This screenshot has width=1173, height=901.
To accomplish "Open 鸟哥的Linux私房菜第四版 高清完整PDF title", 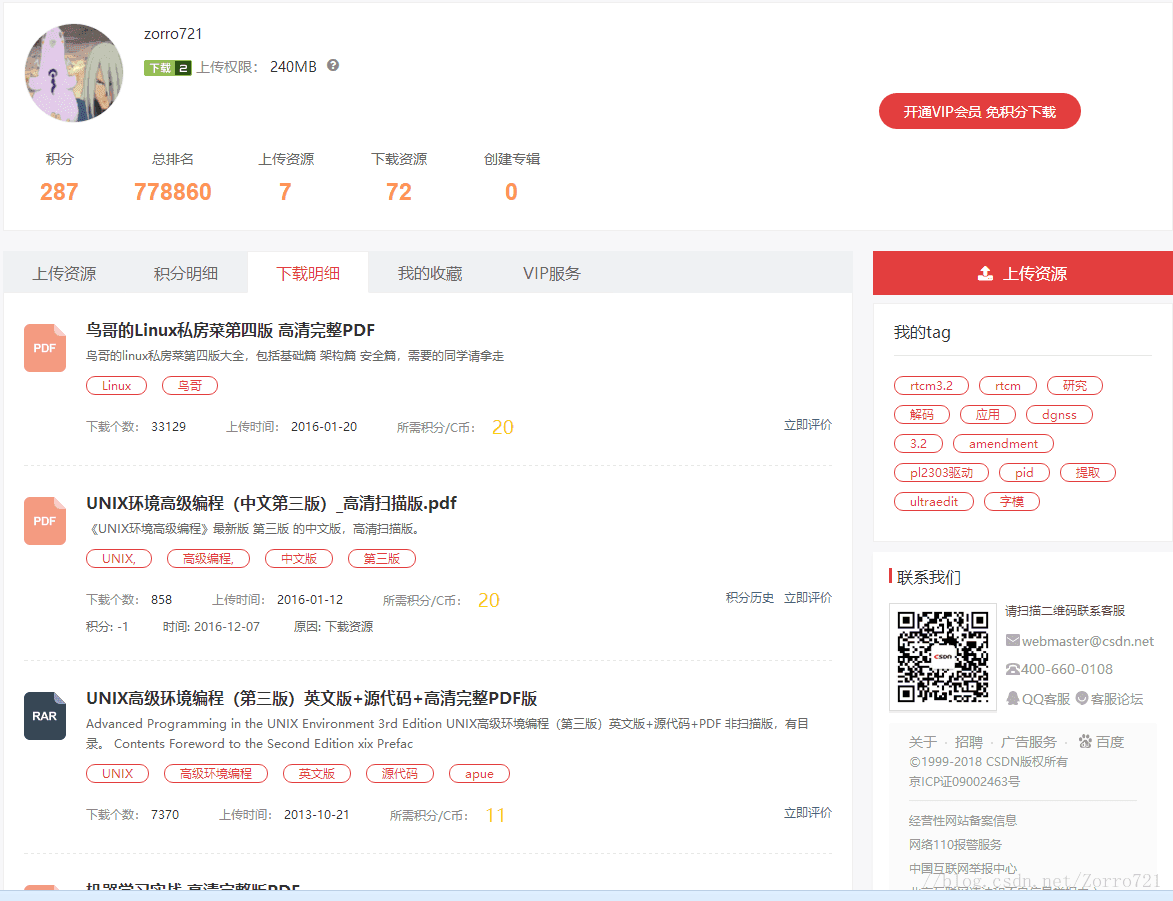I will click(230, 330).
